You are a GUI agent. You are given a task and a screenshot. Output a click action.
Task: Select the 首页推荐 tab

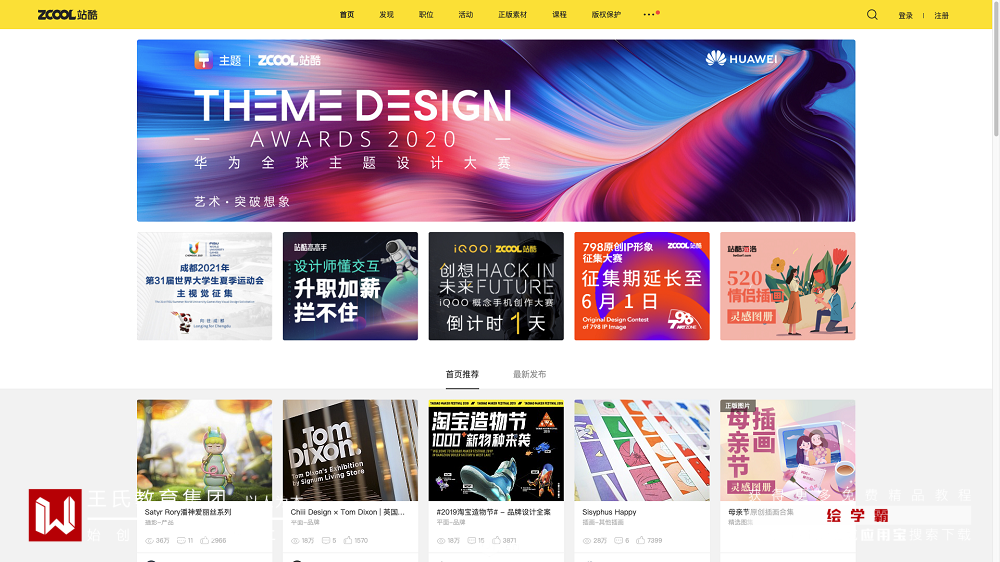462,374
